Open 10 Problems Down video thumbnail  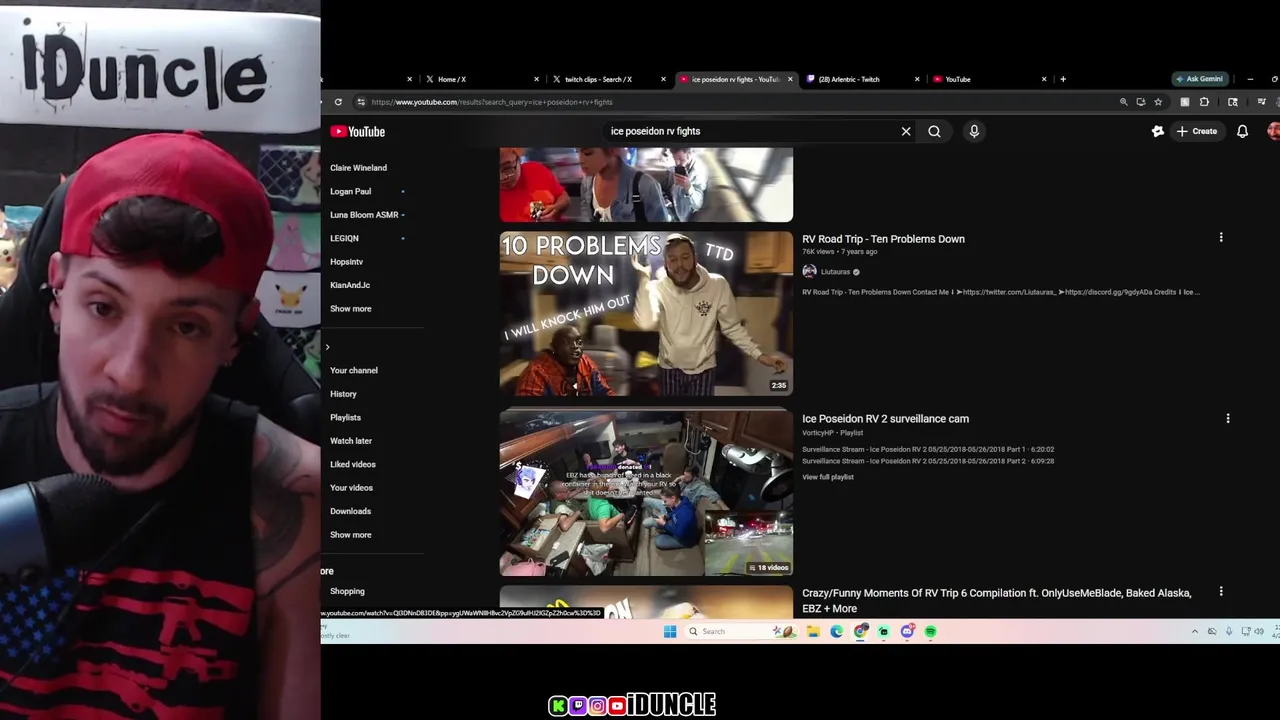[x=646, y=314]
